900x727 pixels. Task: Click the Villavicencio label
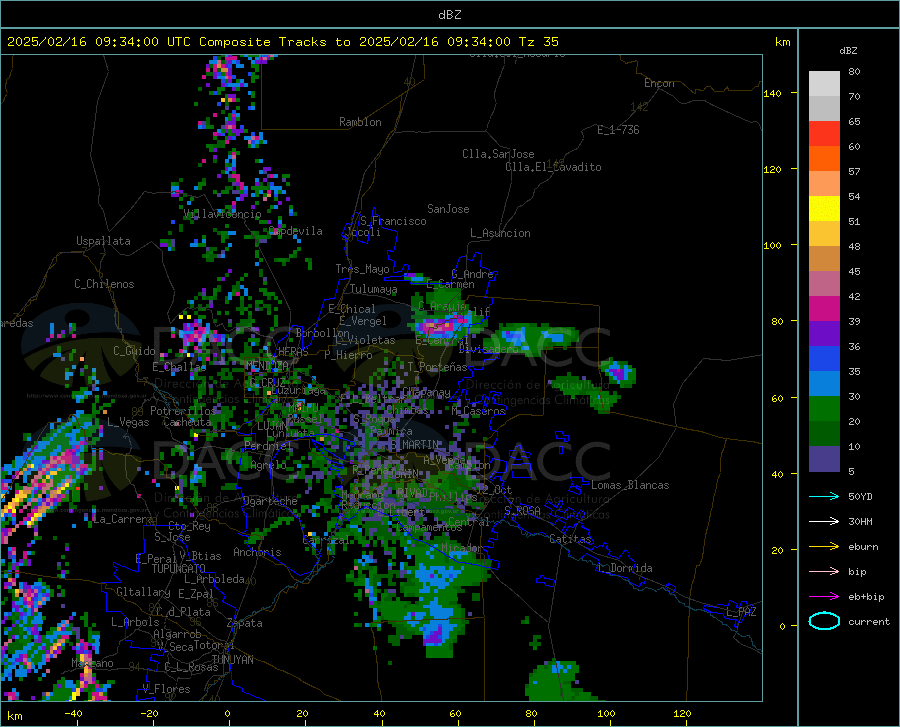click(222, 214)
